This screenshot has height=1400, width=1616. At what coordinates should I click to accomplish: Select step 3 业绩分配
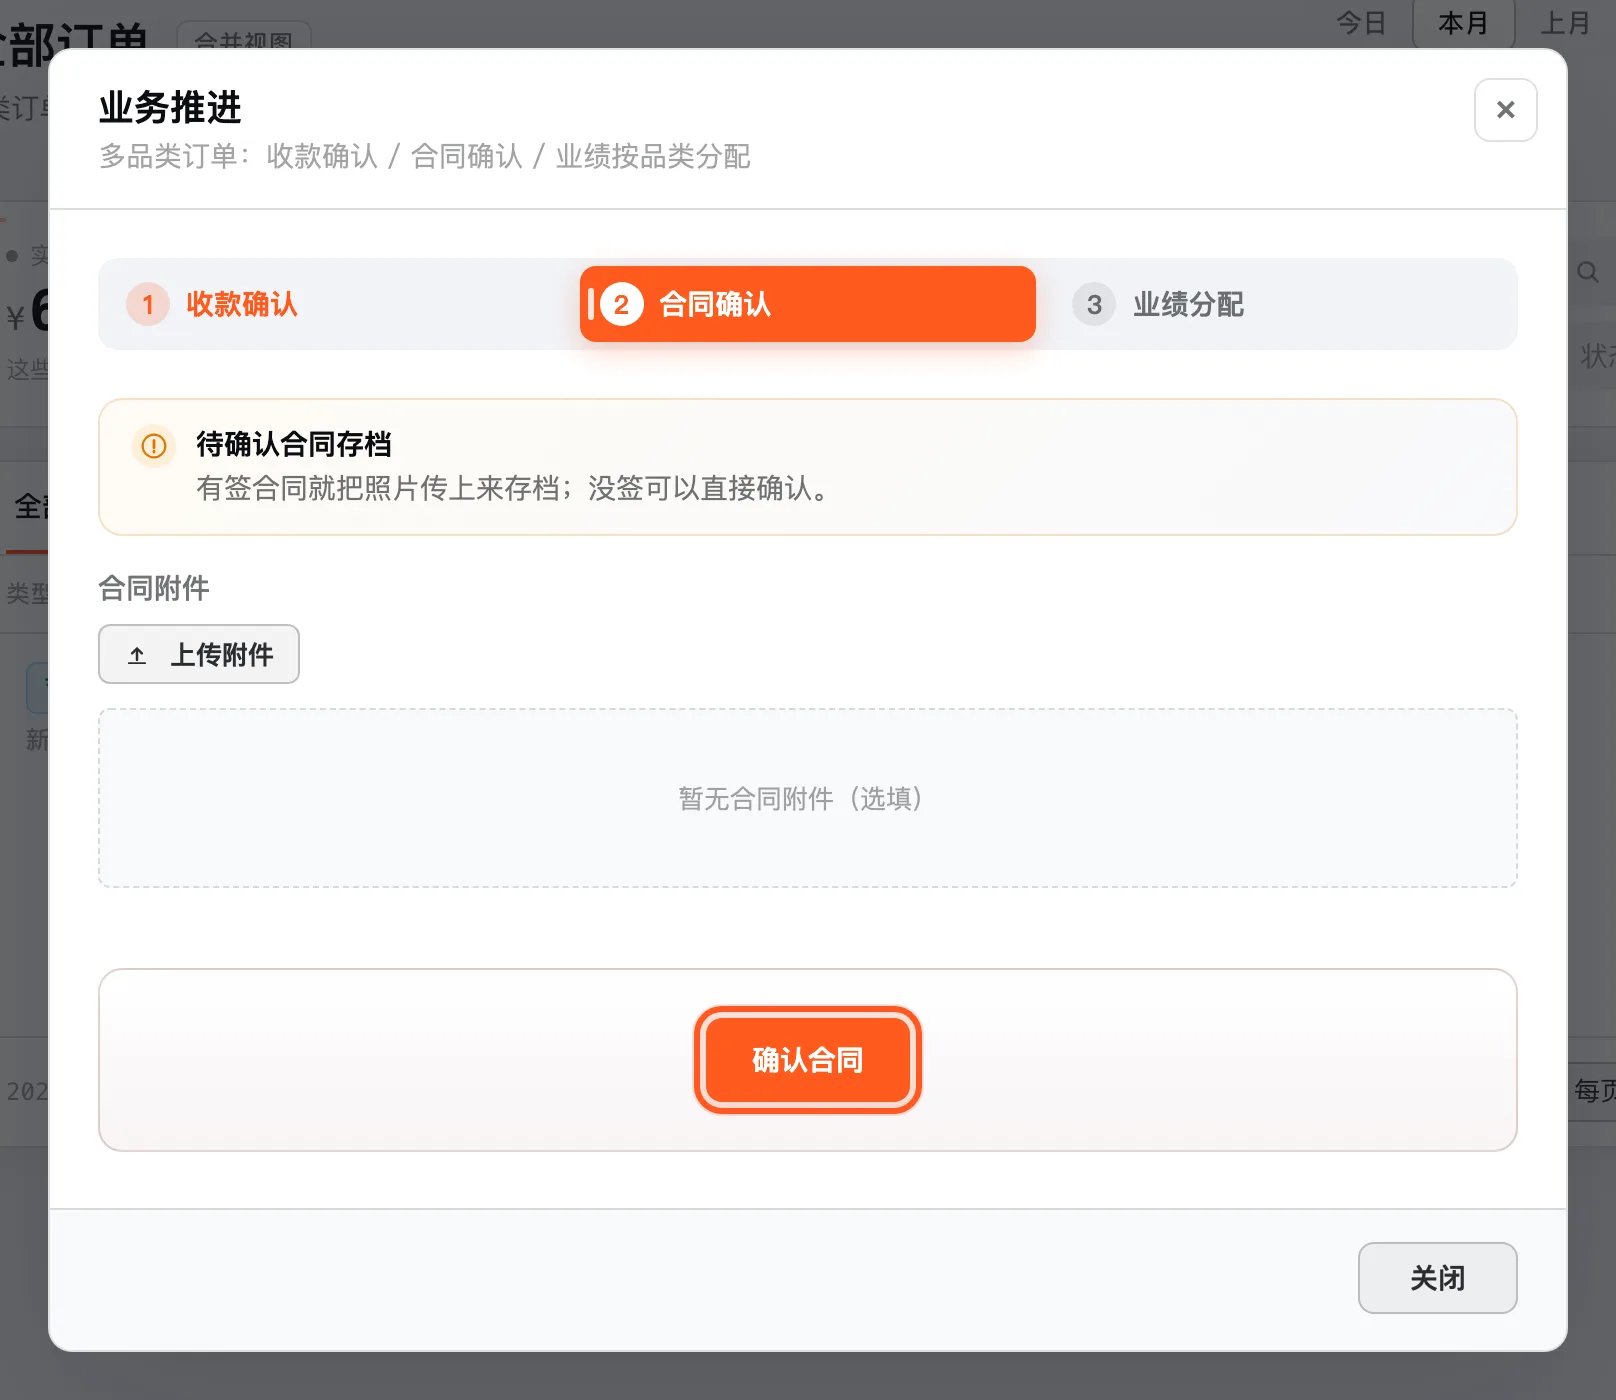[1280, 304]
